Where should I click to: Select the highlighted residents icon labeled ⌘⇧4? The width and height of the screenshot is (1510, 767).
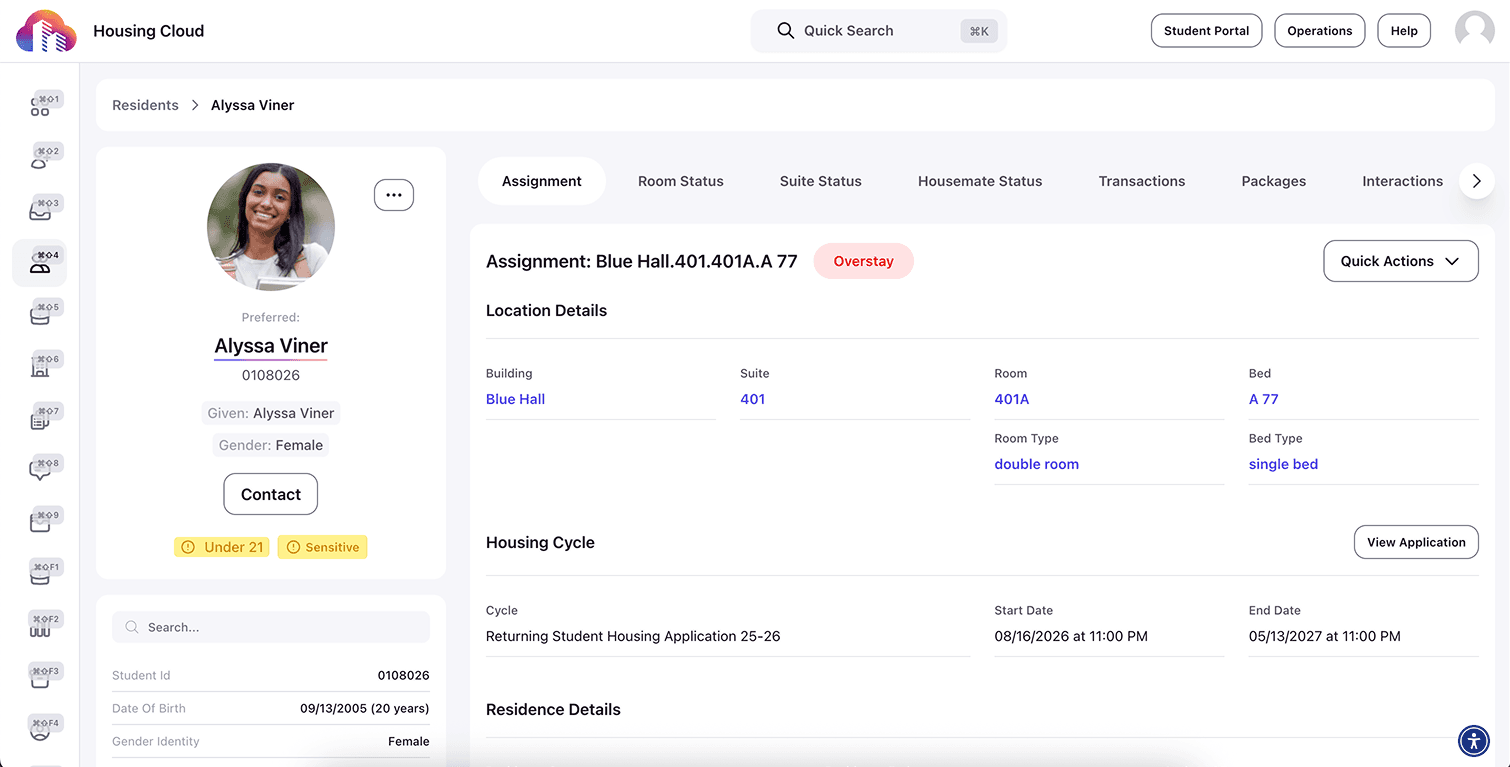(x=40, y=263)
